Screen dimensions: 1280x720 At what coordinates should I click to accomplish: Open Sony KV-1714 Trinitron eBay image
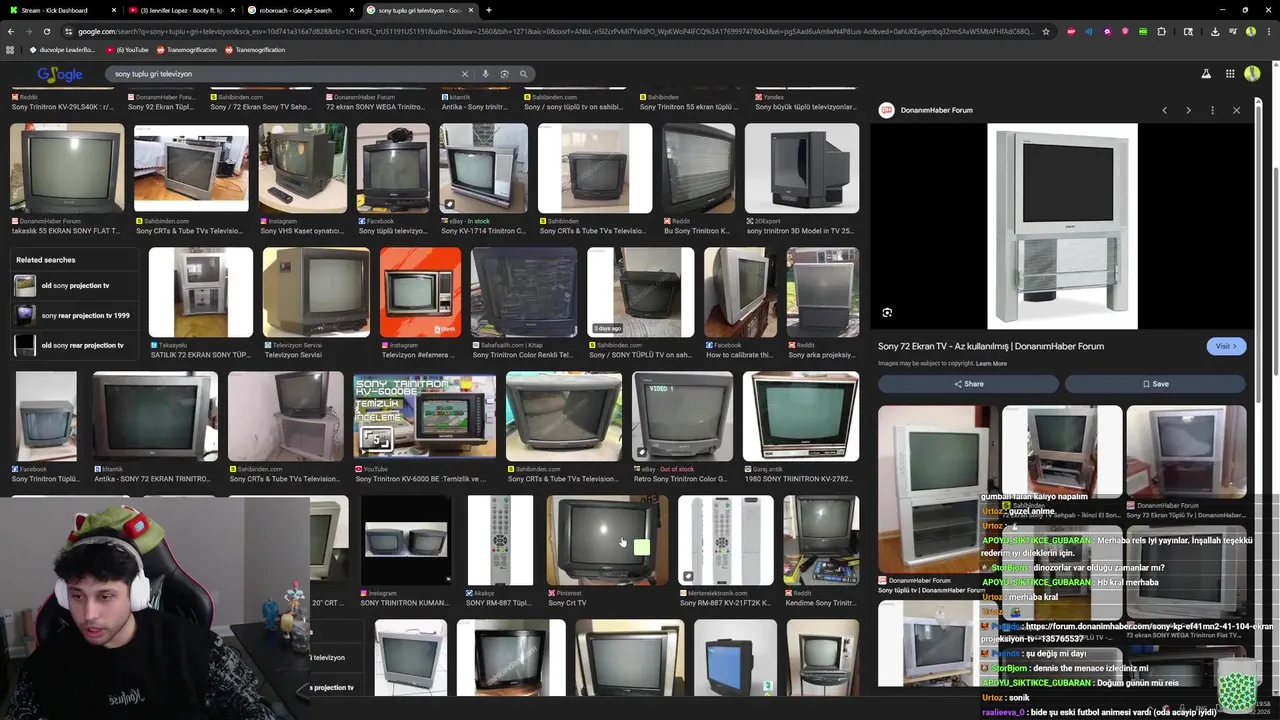484,168
